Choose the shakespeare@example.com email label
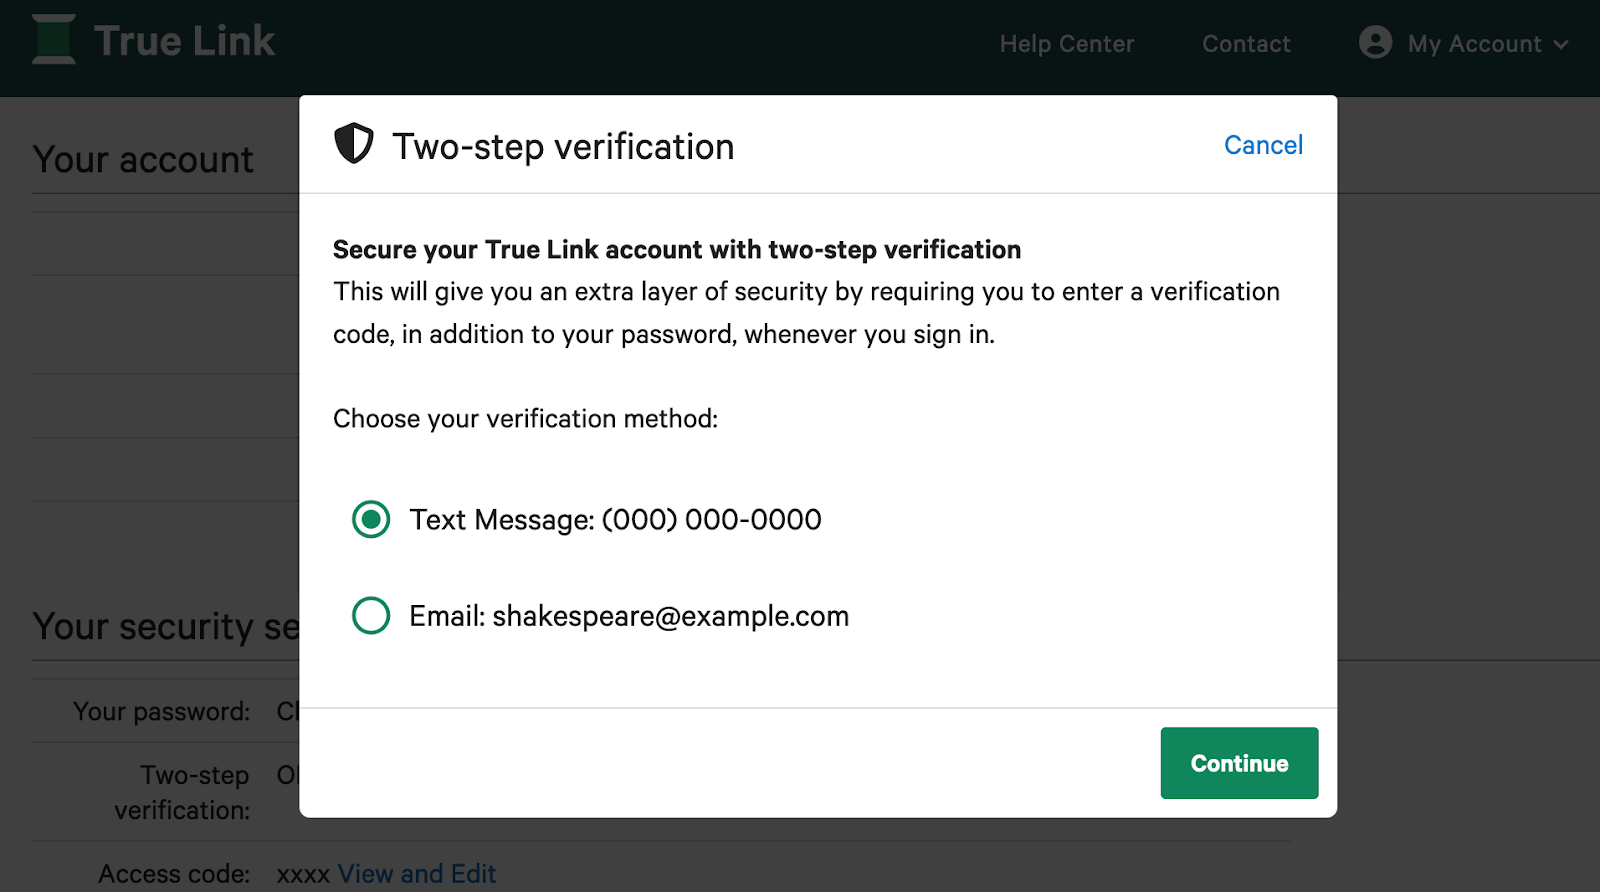Screen dimensions: 1600x892 pyautogui.click(x=629, y=616)
